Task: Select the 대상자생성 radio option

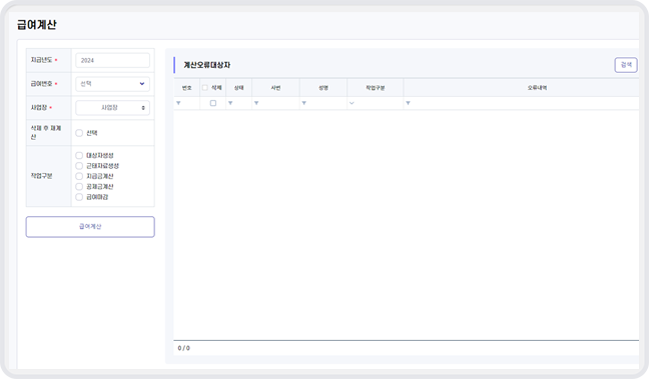Action: [79, 156]
